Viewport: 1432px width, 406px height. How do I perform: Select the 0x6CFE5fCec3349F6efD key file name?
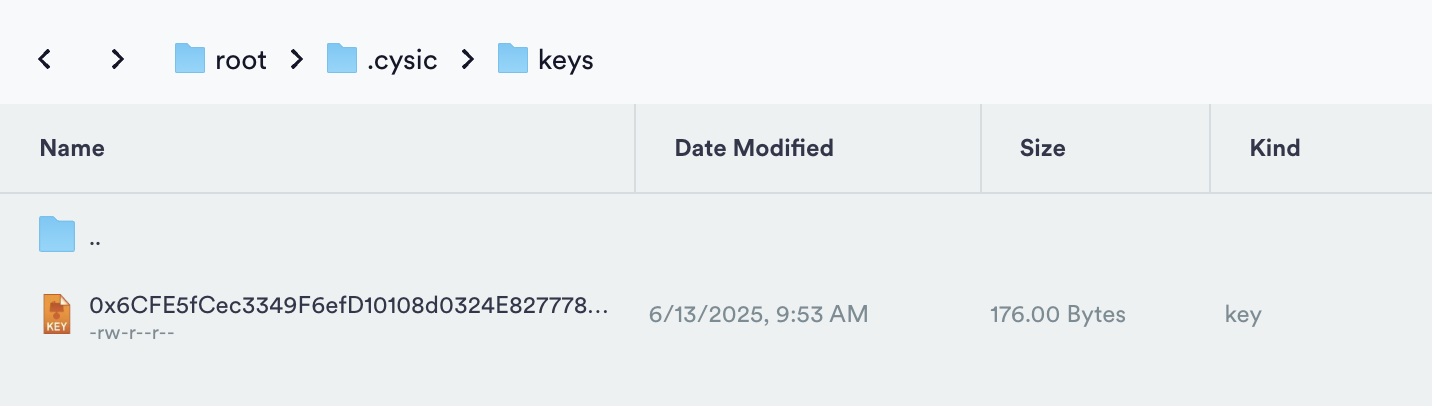pyautogui.click(x=348, y=304)
